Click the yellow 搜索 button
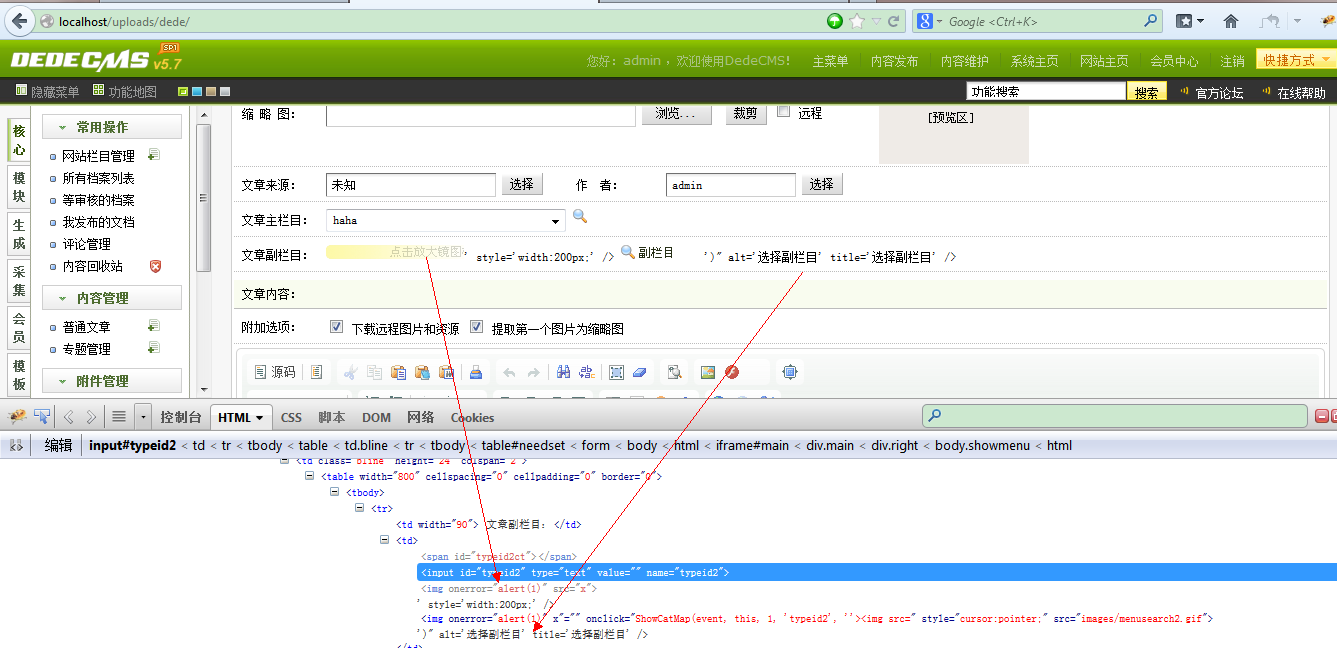 click(1147, 92)
